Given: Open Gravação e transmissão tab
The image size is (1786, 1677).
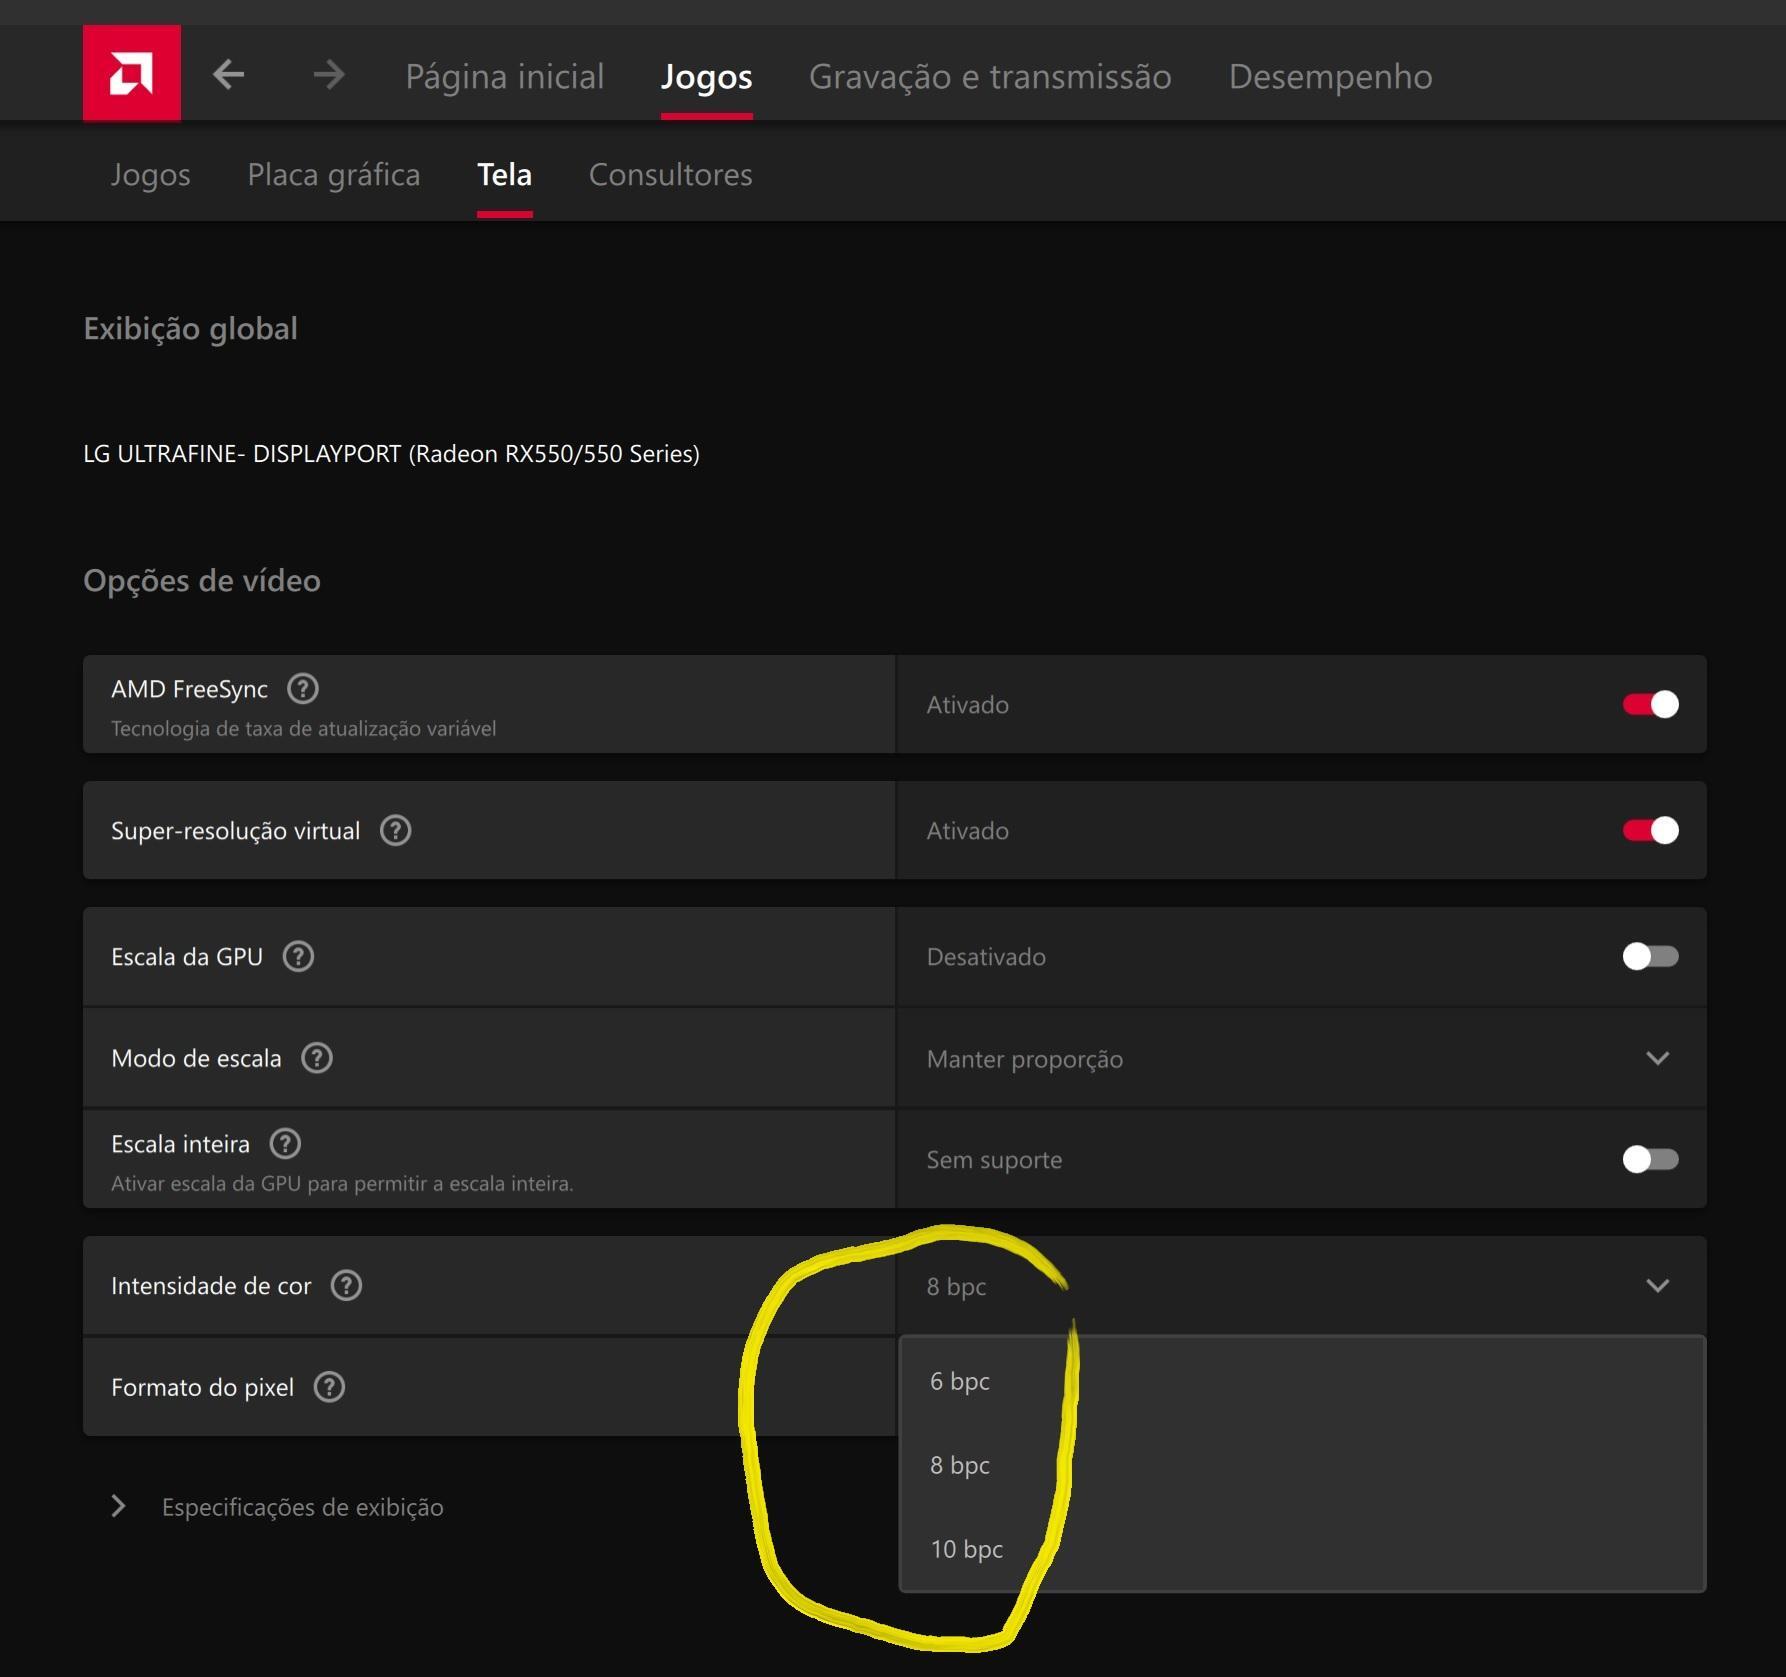Looking at the screenshot, I should coord(990,76).
